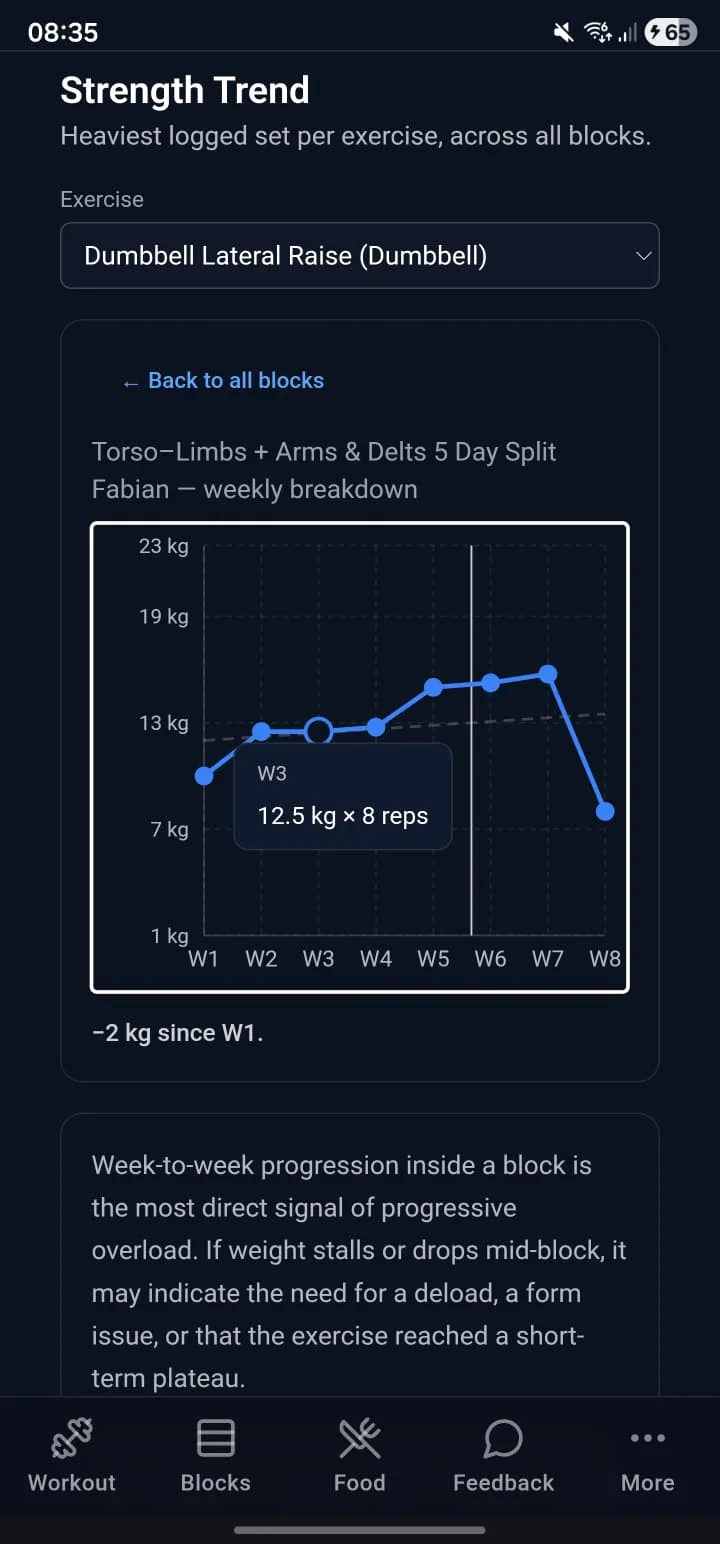
Task: Open the Feedback speech bubble icon
Action: click(503, 1438)
